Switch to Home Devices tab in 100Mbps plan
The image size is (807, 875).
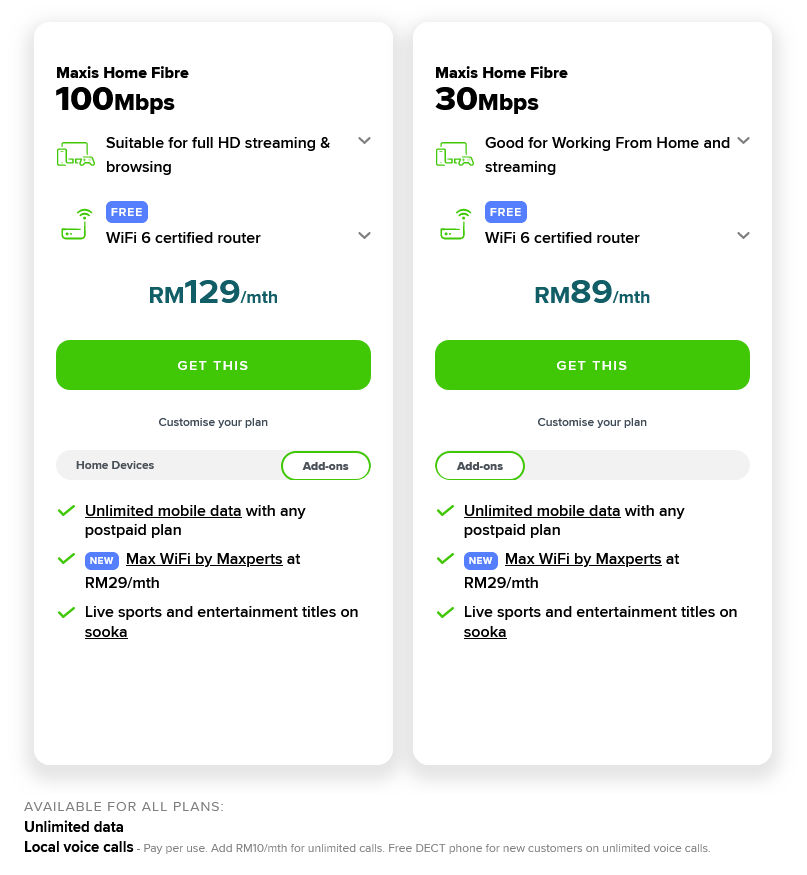115,465
